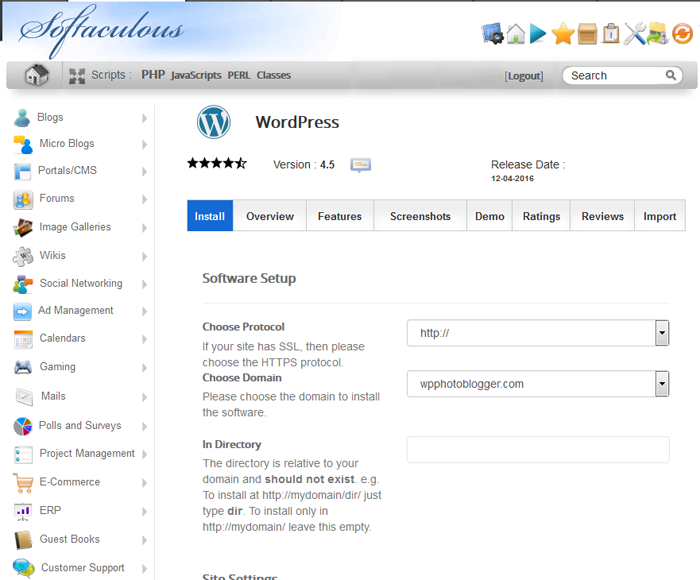Open the Social Networking category label
Viewport: 700px width, 580px height.
pyautogui.click(x=81, y=283)
